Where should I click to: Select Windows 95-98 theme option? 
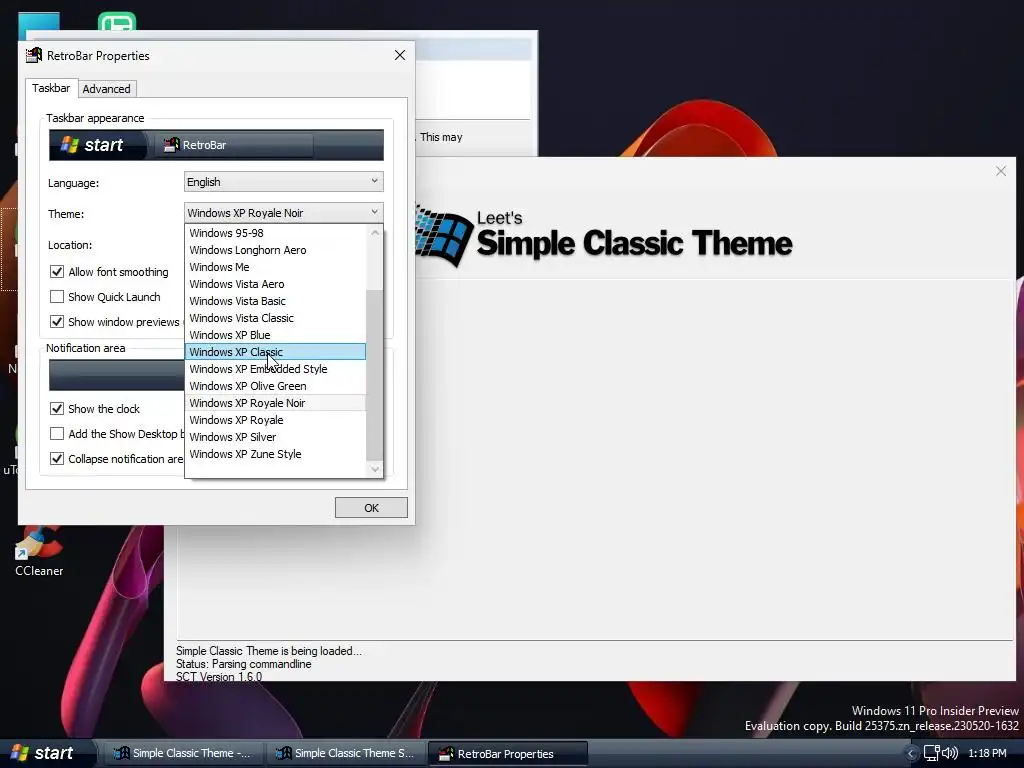point(275,233)
